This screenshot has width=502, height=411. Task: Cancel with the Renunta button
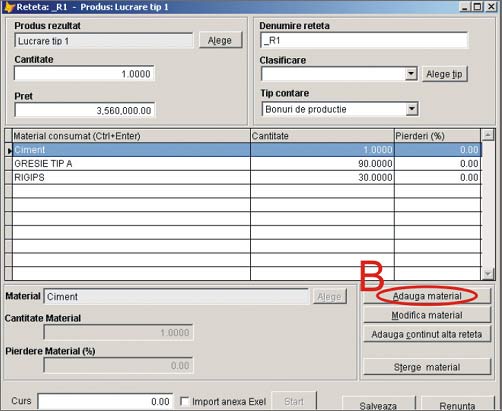457,404
